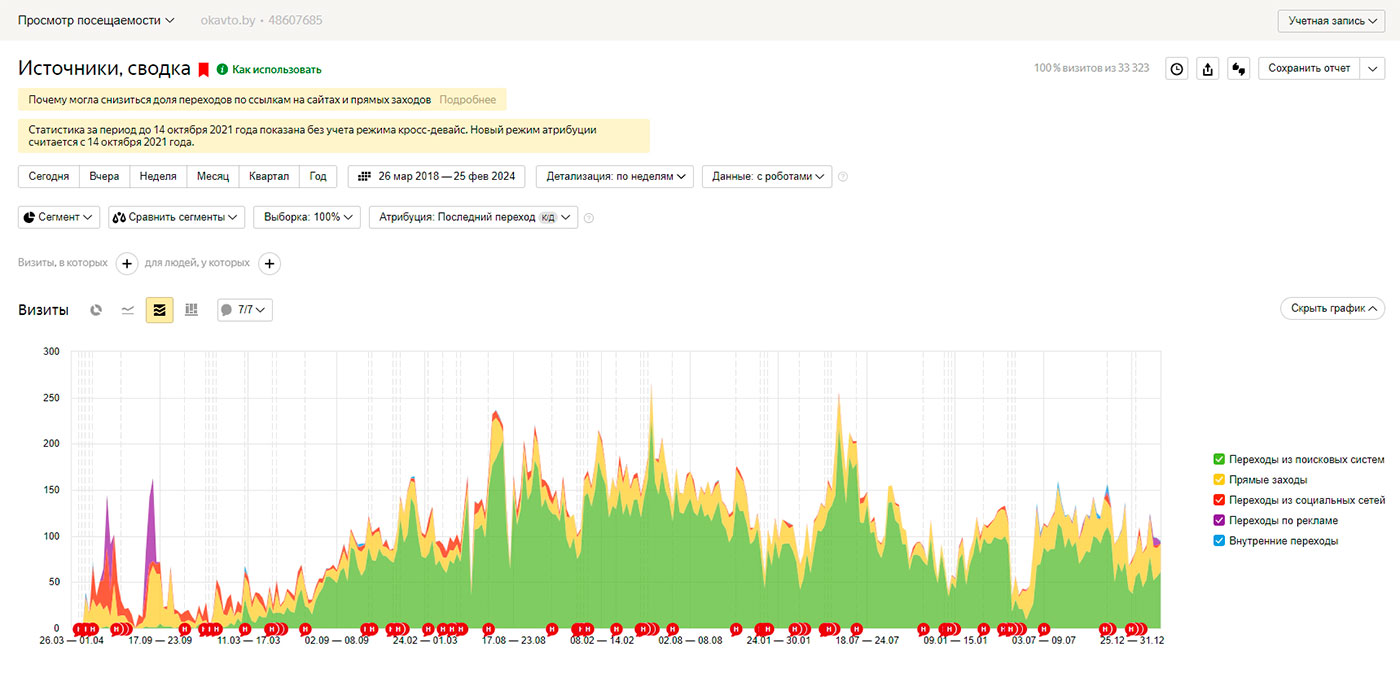The width and height of the screenshot is (1400, 693).
Task: Toggle Прямые заходы legend checkbox
Action: [x=1219, y=480]
